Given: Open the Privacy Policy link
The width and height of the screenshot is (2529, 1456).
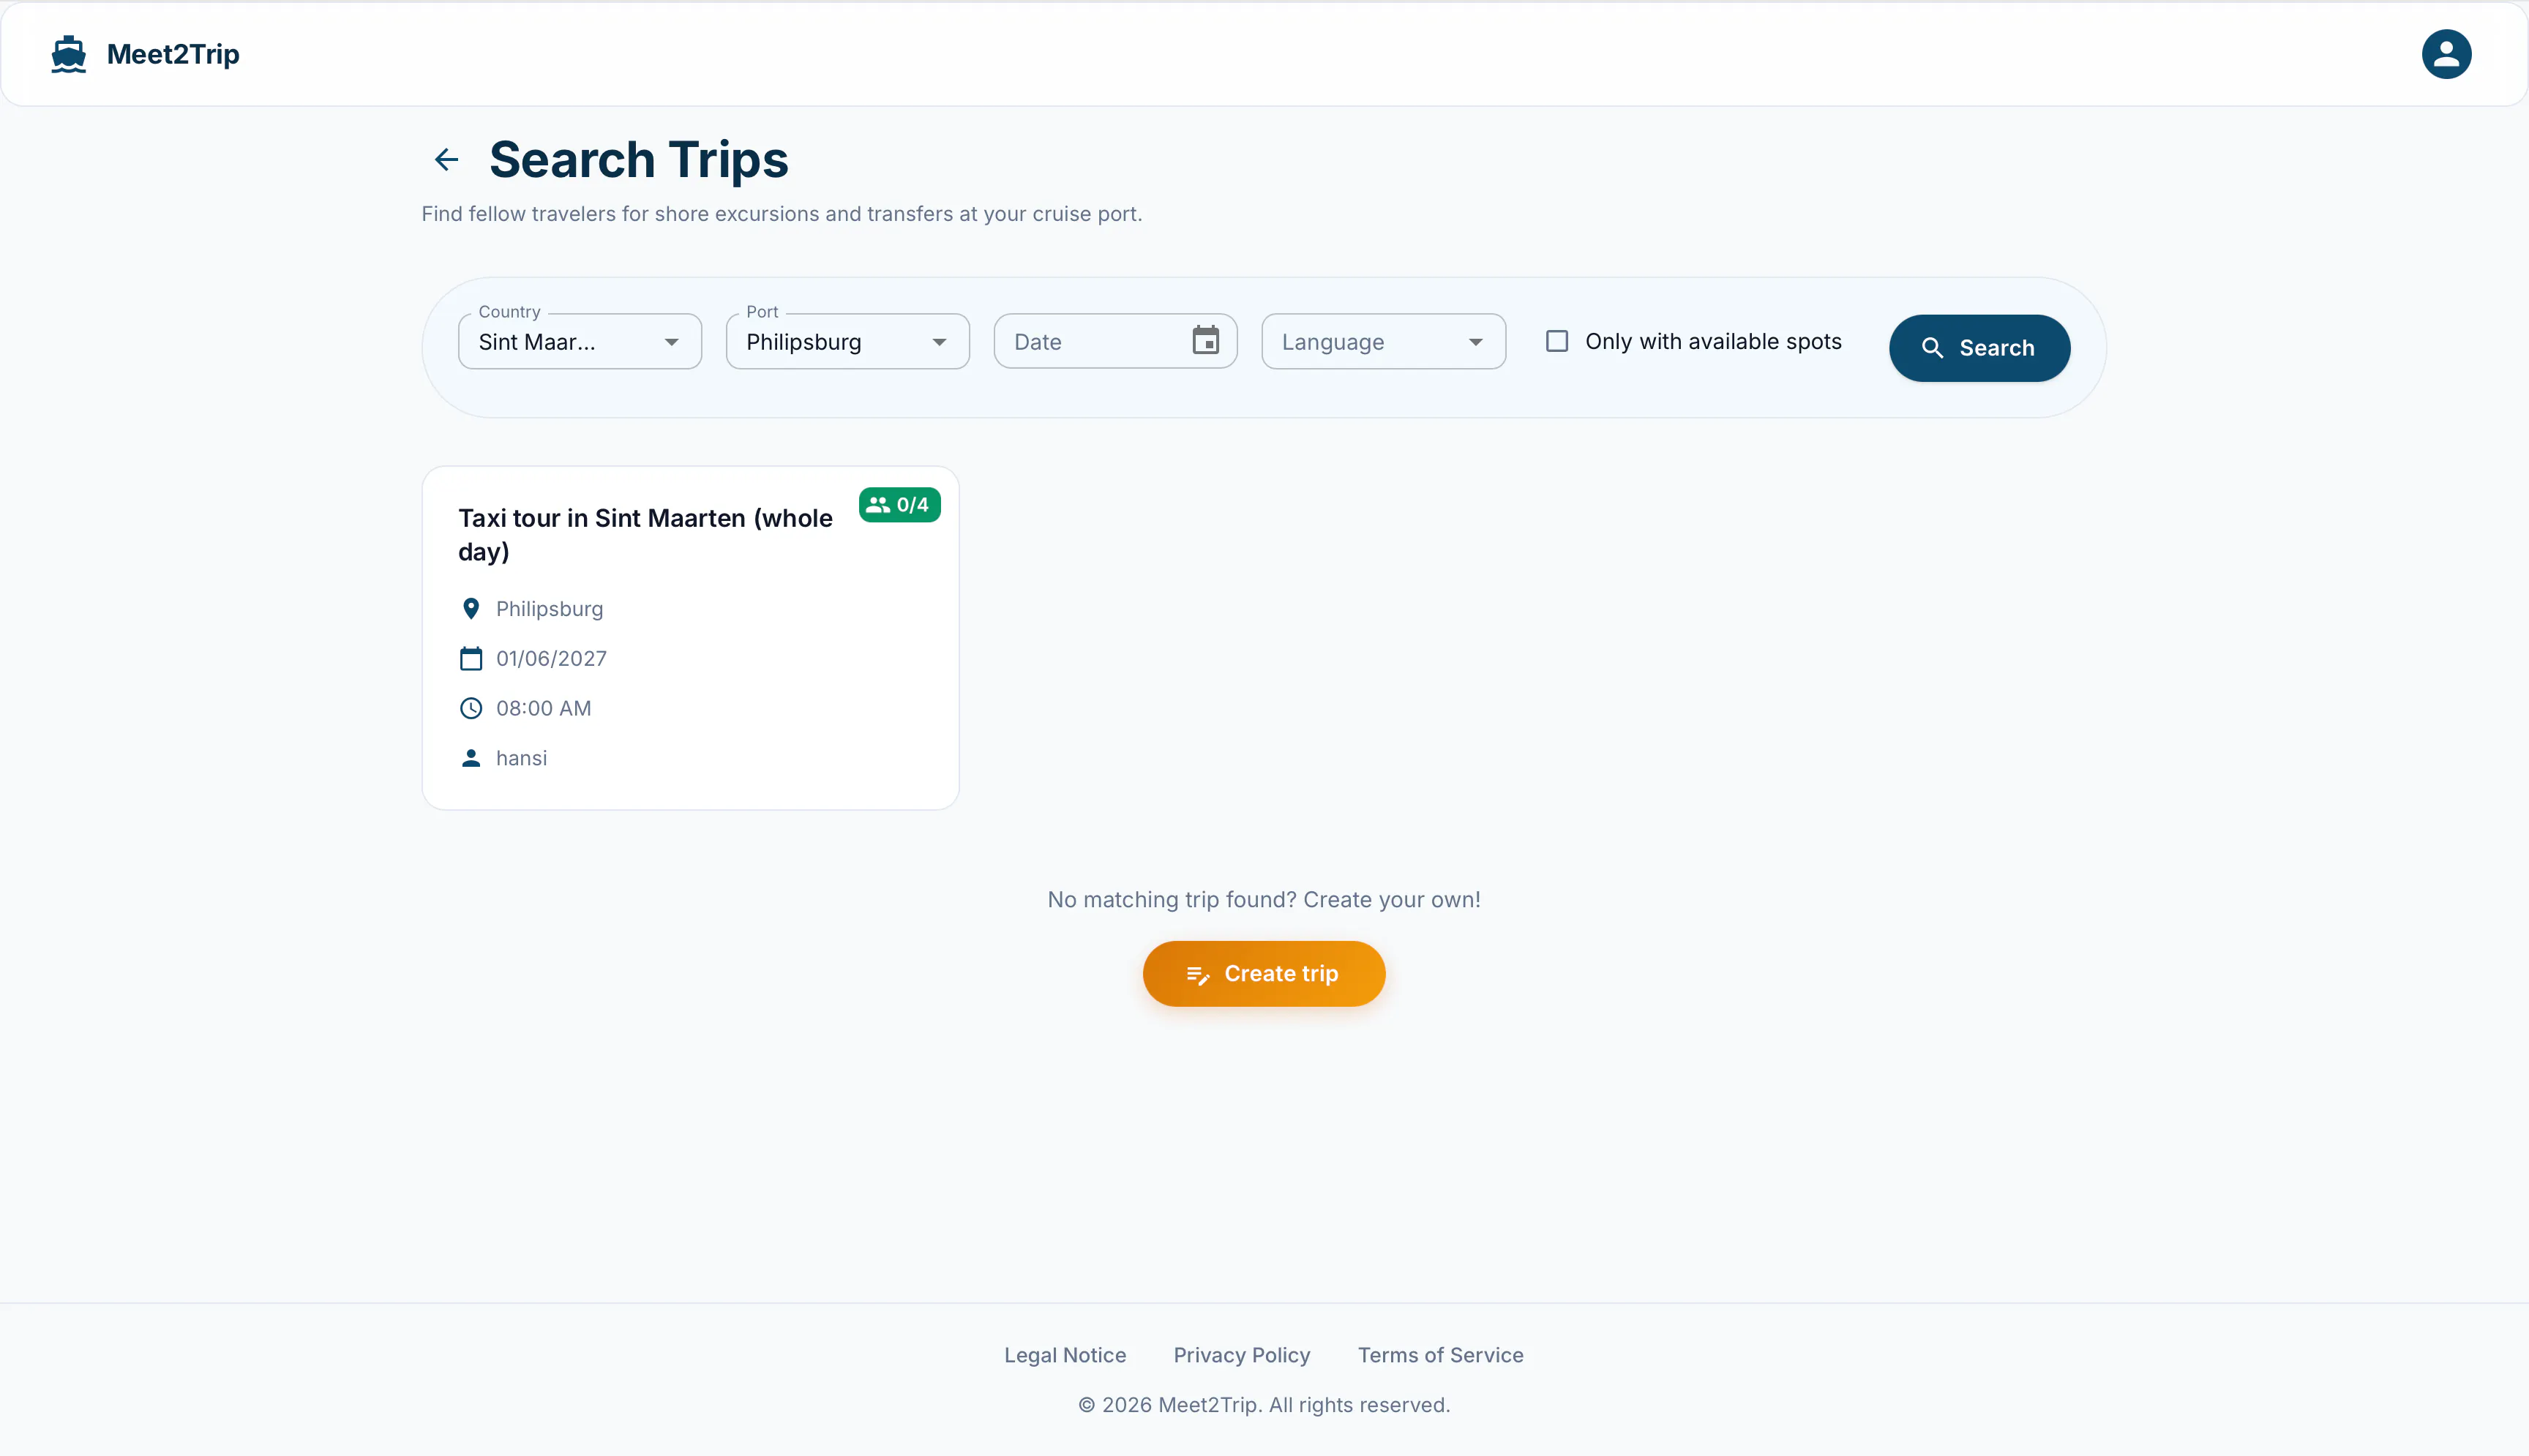Looking at the screenshot, I should click(x=1242, y=1355).
